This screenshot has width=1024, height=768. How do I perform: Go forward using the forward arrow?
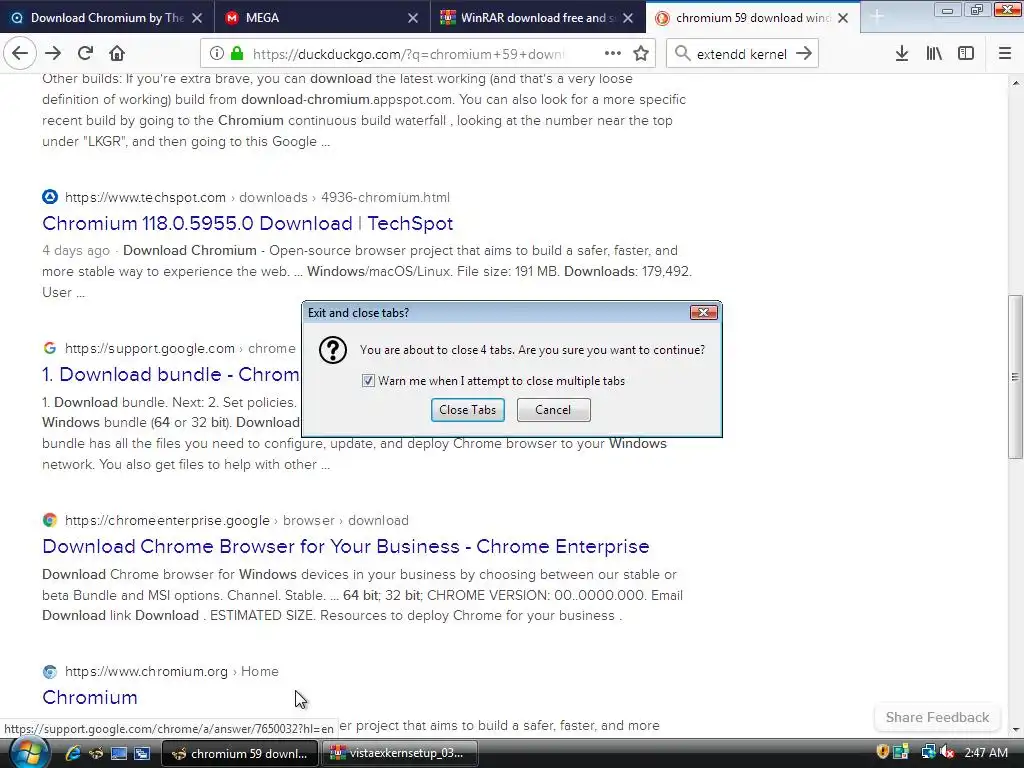tap(54, 54)
